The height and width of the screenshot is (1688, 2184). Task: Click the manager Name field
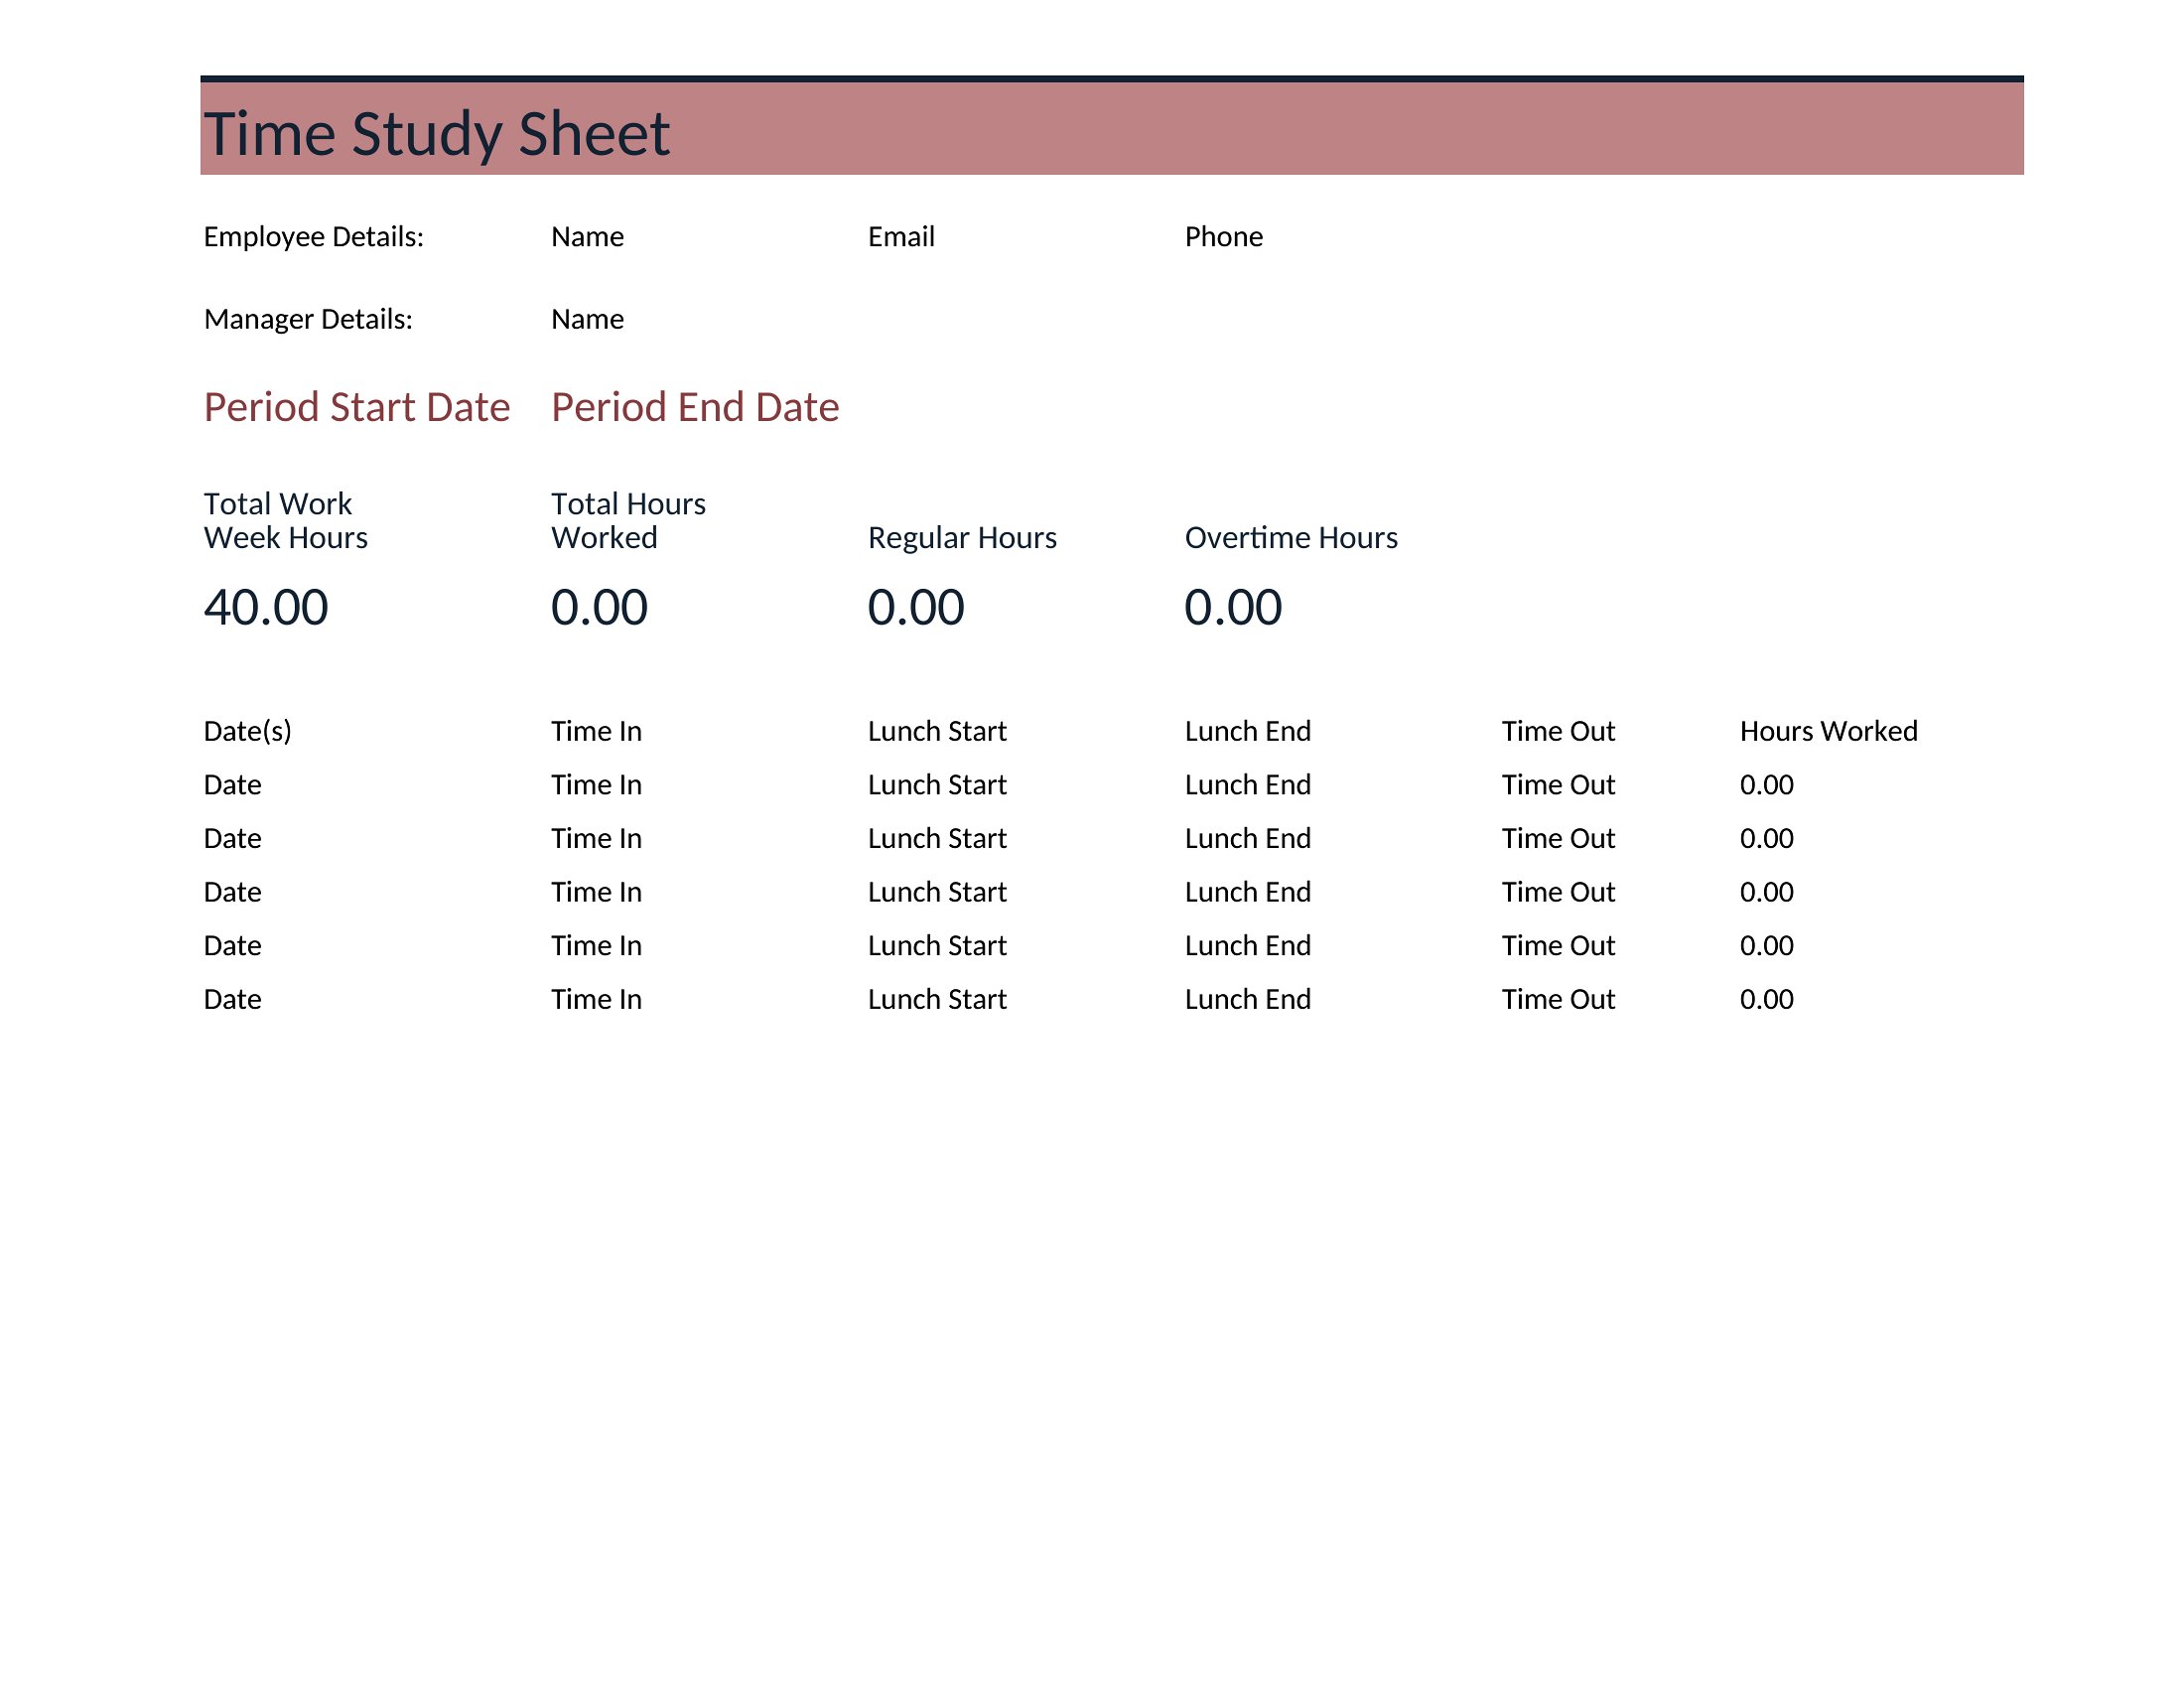pos(587,319)
